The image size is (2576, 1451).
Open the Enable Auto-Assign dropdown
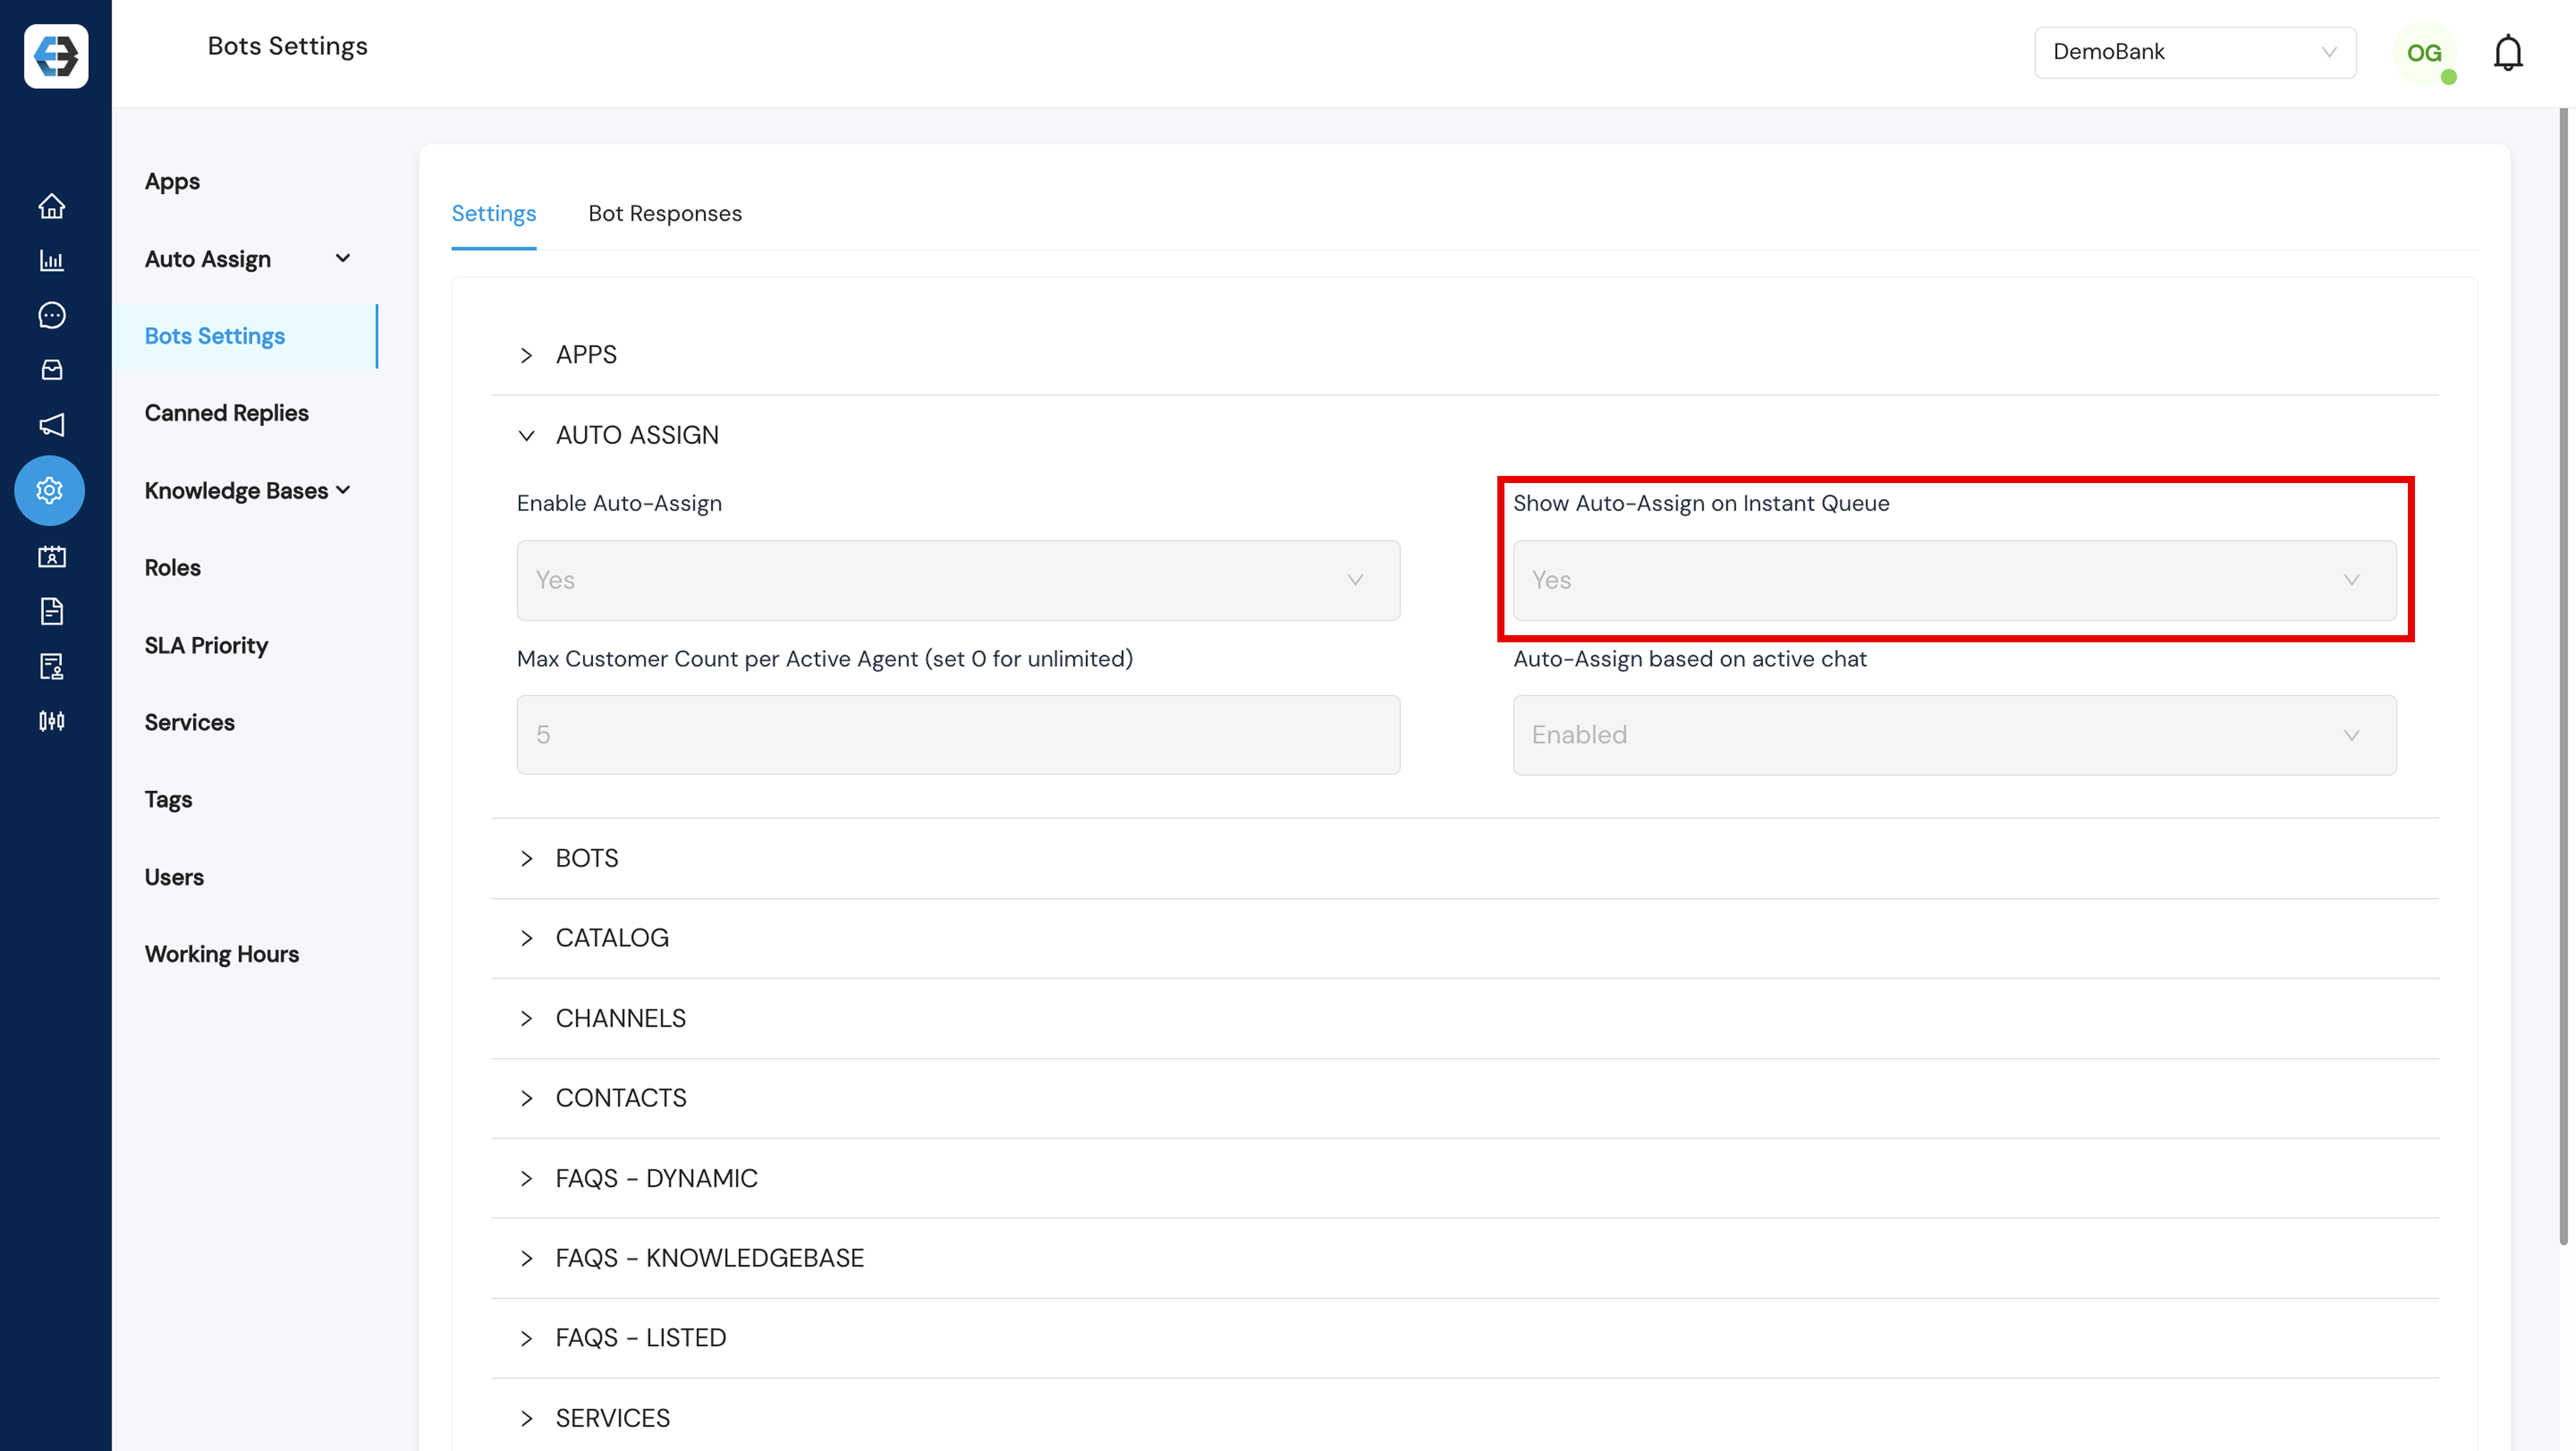click(958, 581)
